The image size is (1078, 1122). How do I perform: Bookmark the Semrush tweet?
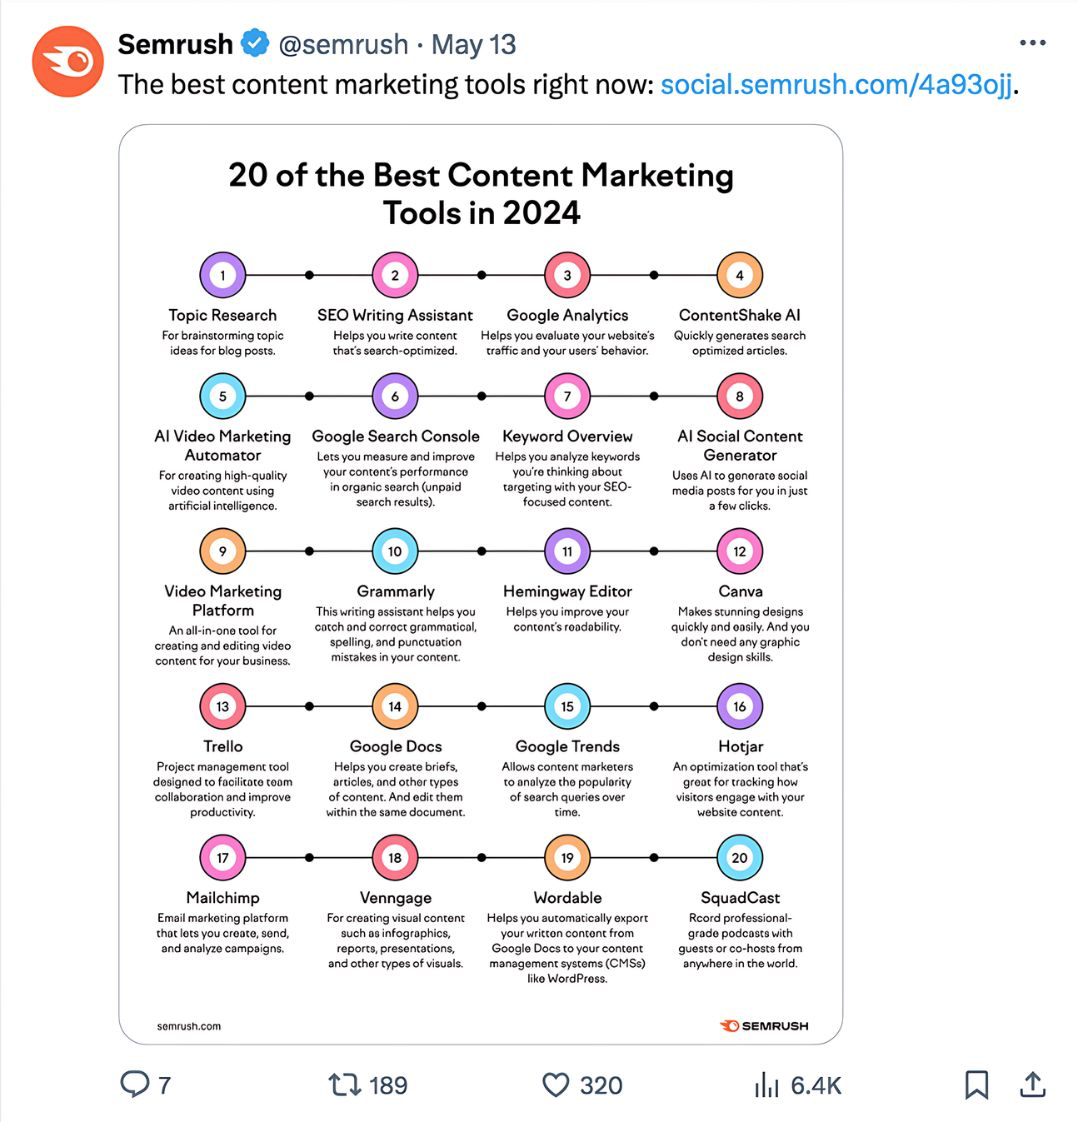point(975,1085)
